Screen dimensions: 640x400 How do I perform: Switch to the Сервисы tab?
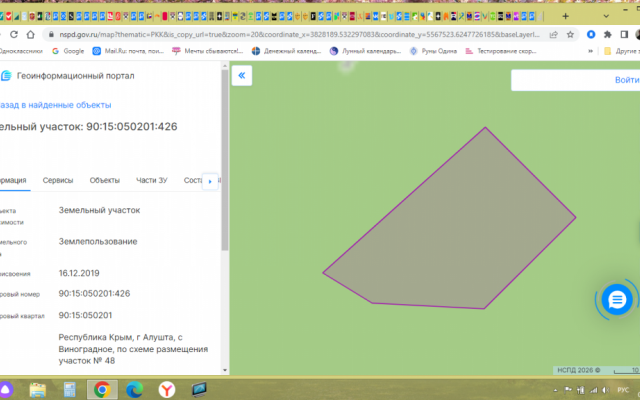click(x=57, y=180)
